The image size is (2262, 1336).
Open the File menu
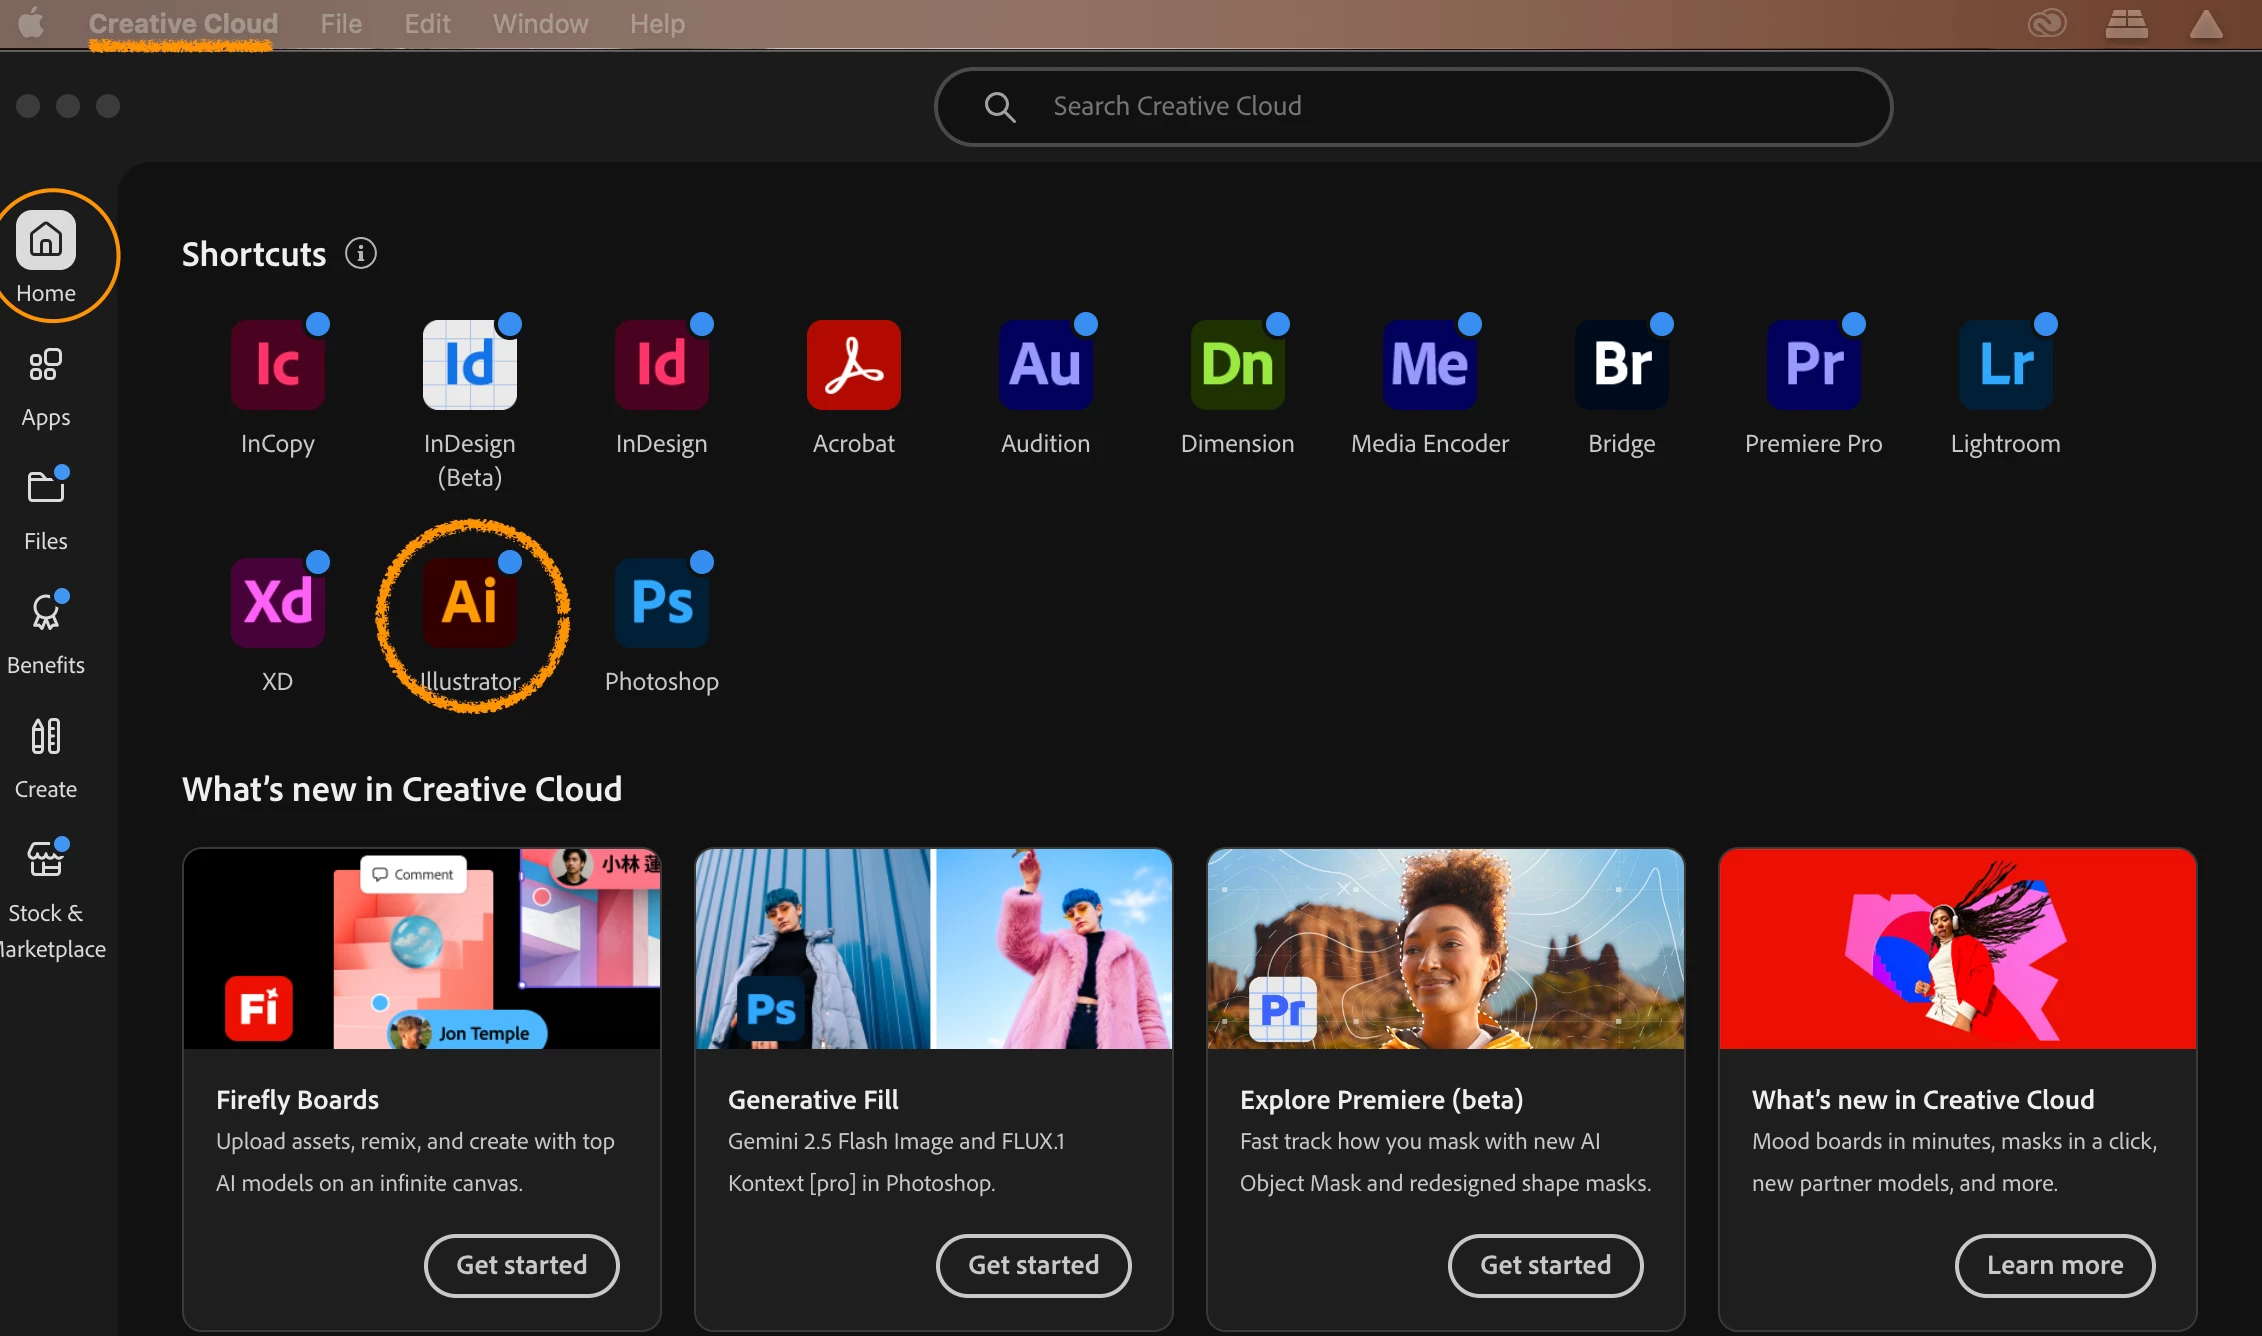pyautogui.click(x=341, y=24)
